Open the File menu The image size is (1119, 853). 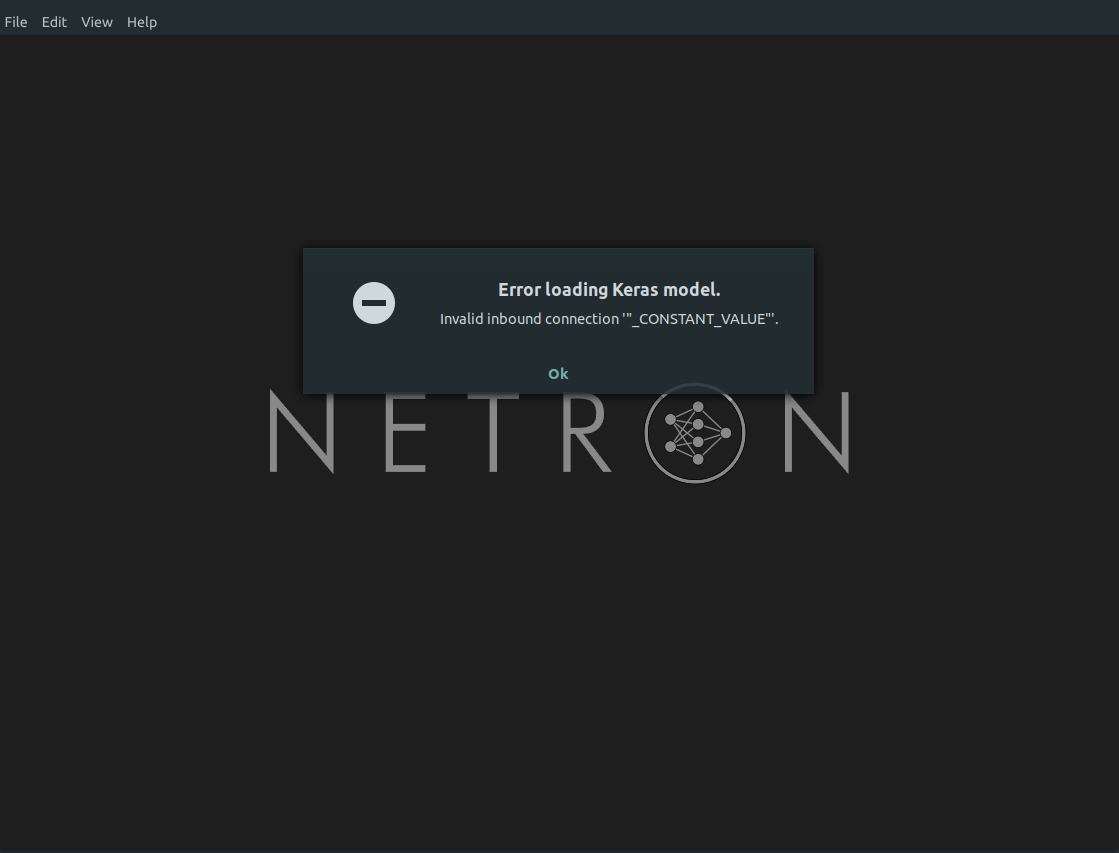tap(16, 21)
